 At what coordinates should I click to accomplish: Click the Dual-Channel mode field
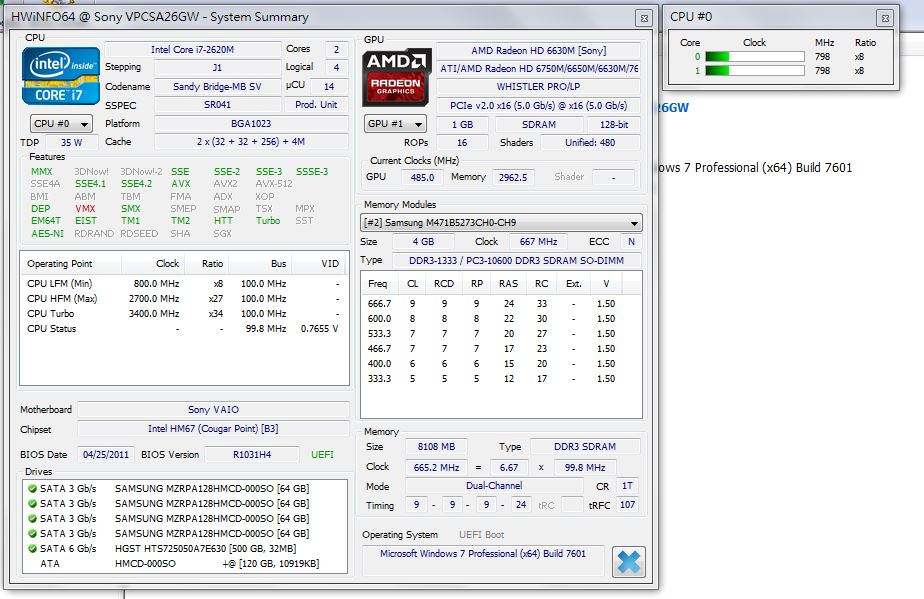coord(494,486)
